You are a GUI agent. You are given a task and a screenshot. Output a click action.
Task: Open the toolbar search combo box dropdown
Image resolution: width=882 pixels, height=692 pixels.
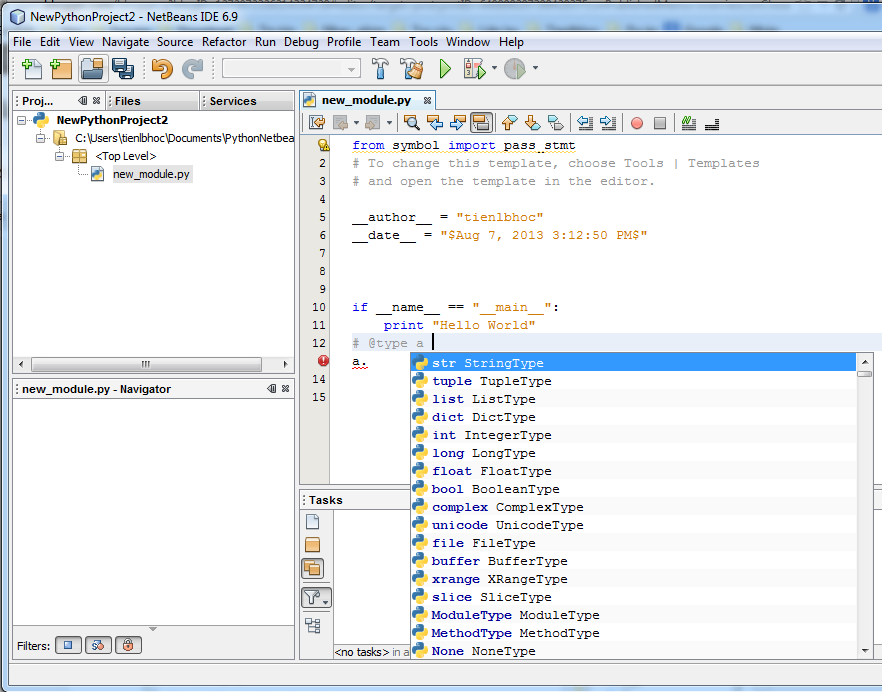pyautogui.click(x=351, y=68)
